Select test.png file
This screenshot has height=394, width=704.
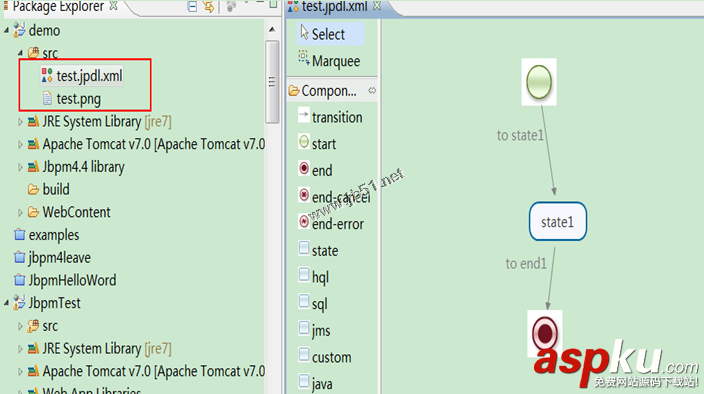tap(79, 99)
